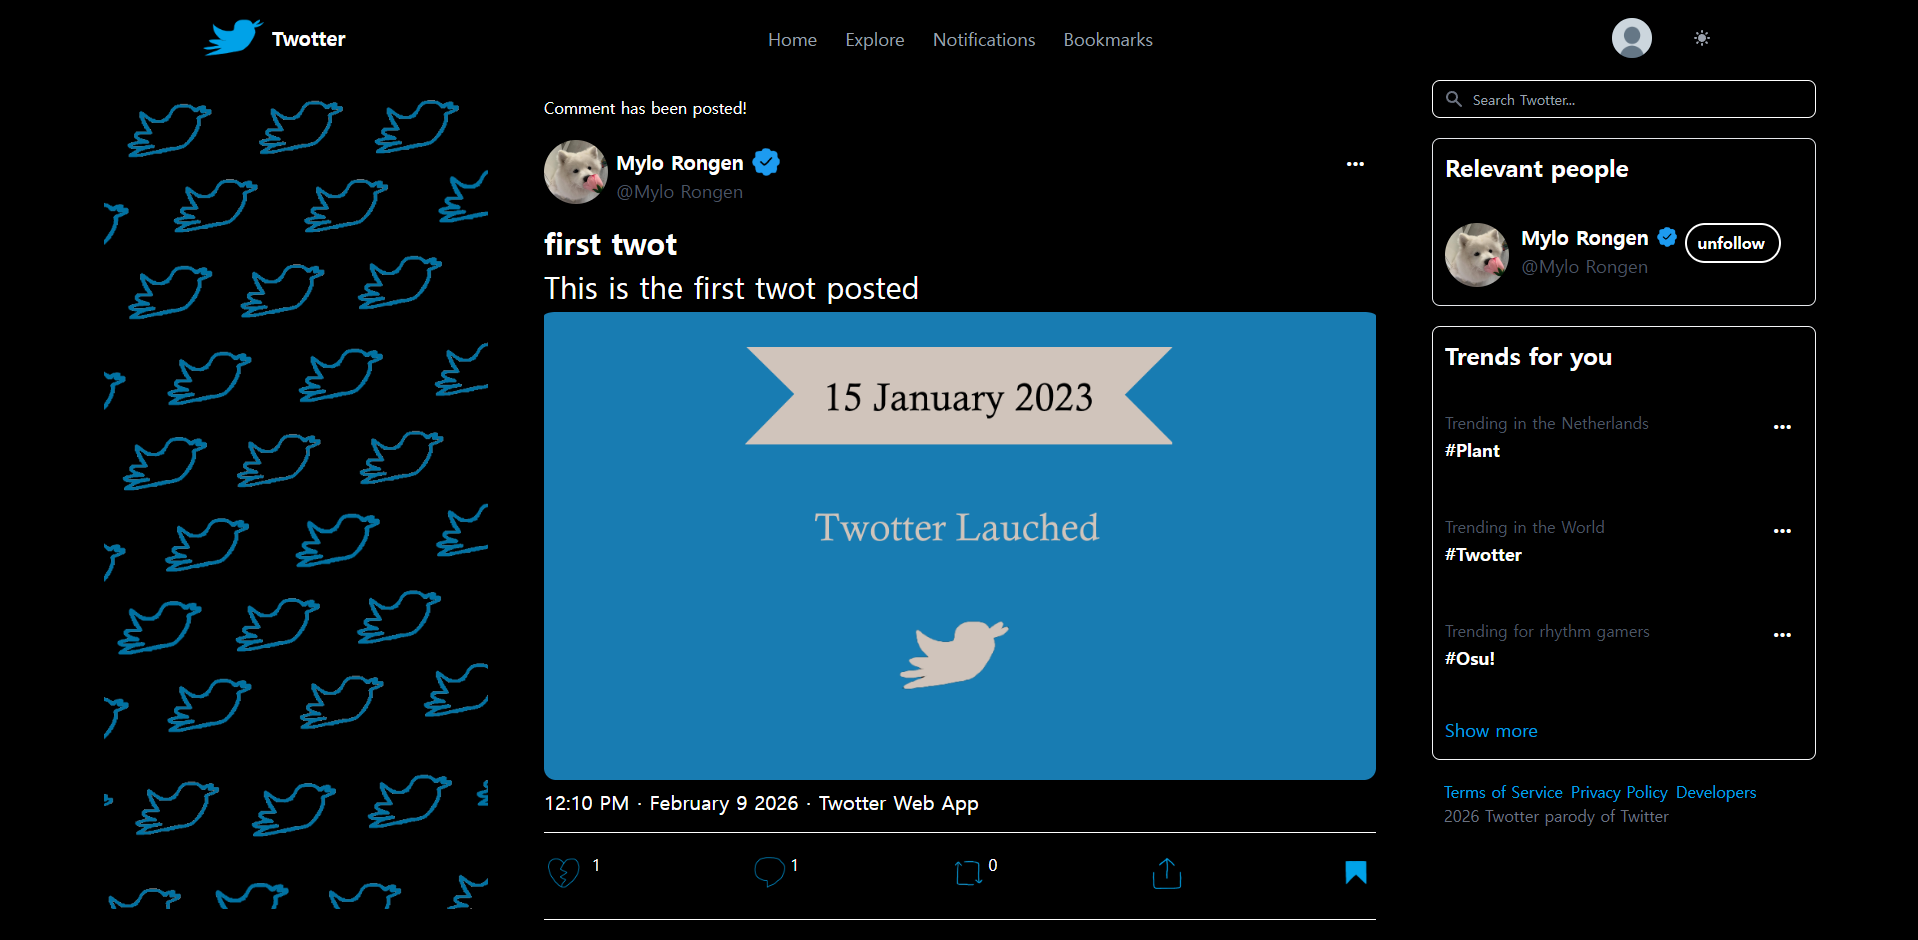Unfollow Mylo Rongen
The image size is (1918, 940).
pos(1732,243)
